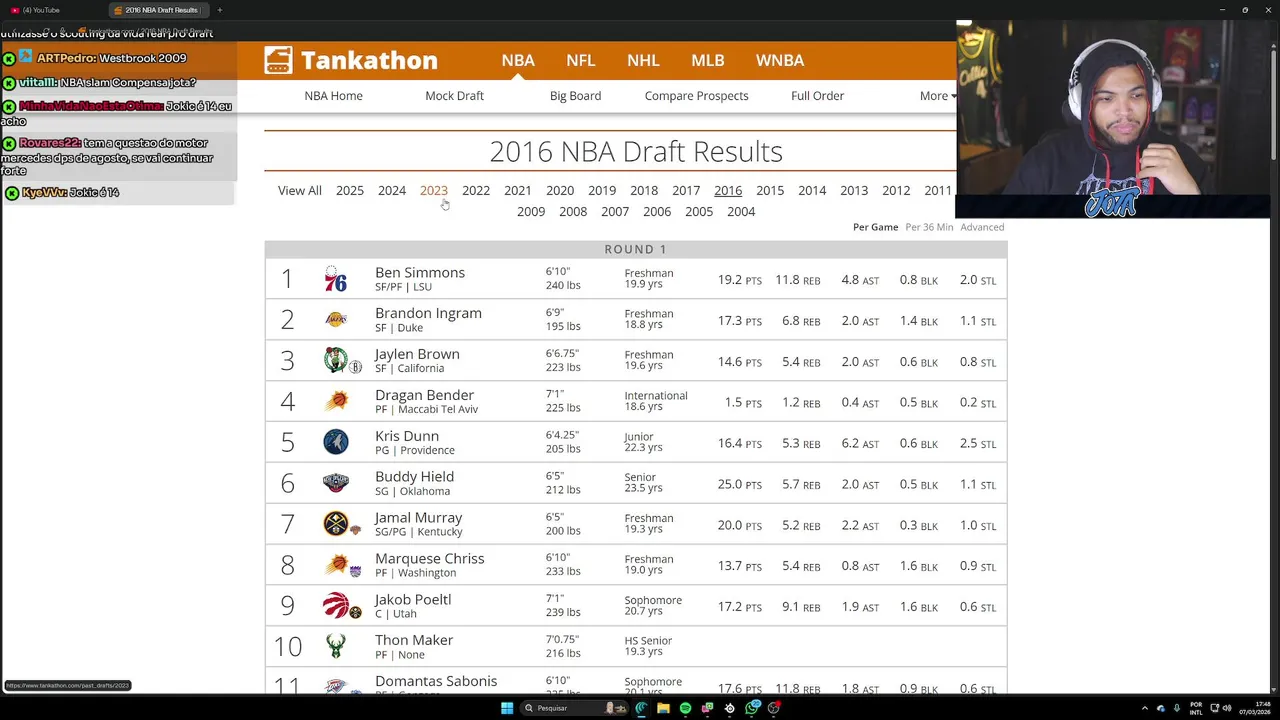Open the Windows Start menu
The image size is (1280, 720).
tap(507, 708)
